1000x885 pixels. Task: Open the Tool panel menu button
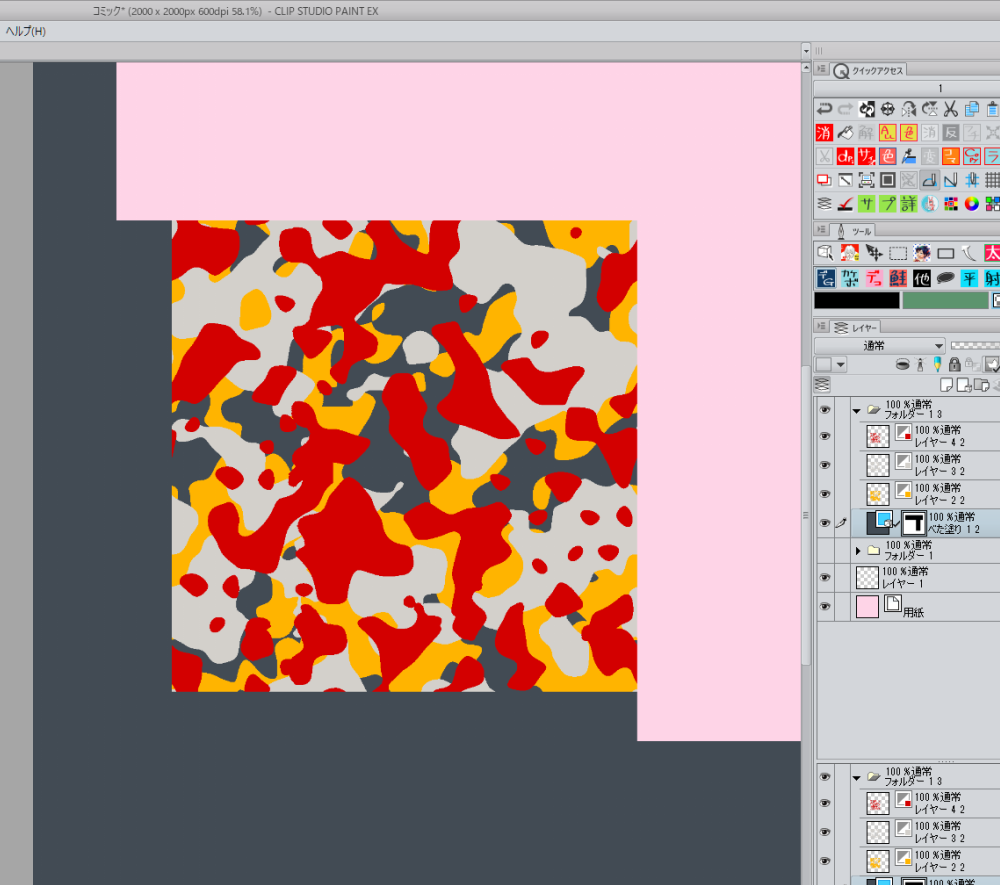tap(821, 230)
